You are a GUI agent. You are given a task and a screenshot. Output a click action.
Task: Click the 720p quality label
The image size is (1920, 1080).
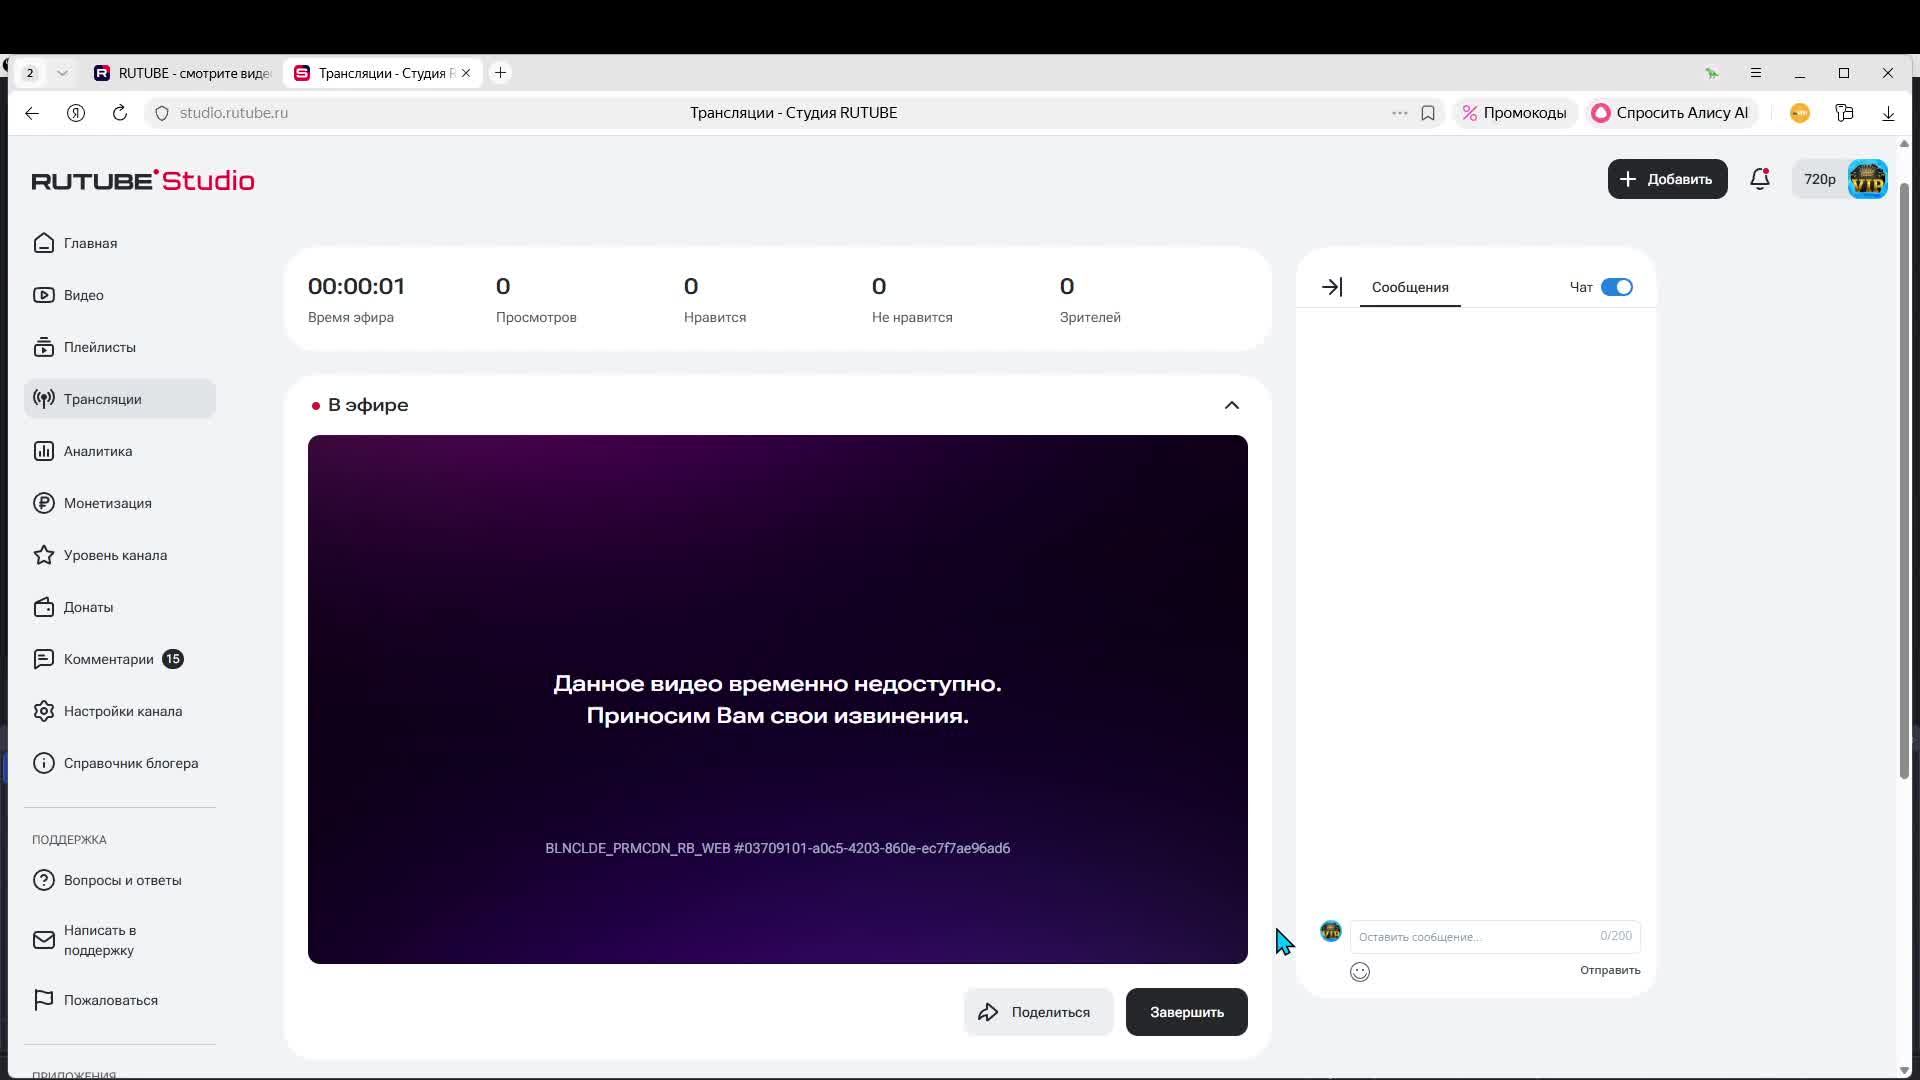[x=1820, y=179]
